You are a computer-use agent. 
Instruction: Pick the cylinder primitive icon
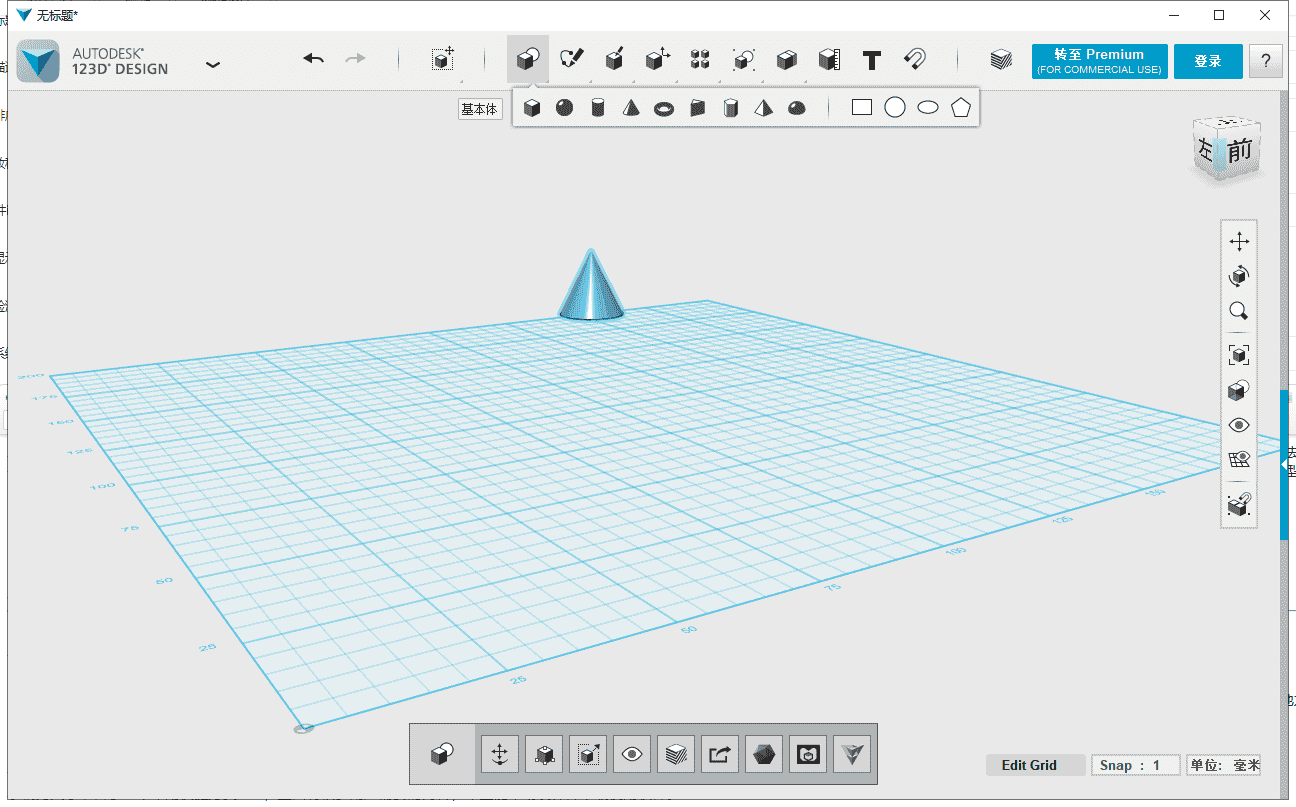coord(598,108)
